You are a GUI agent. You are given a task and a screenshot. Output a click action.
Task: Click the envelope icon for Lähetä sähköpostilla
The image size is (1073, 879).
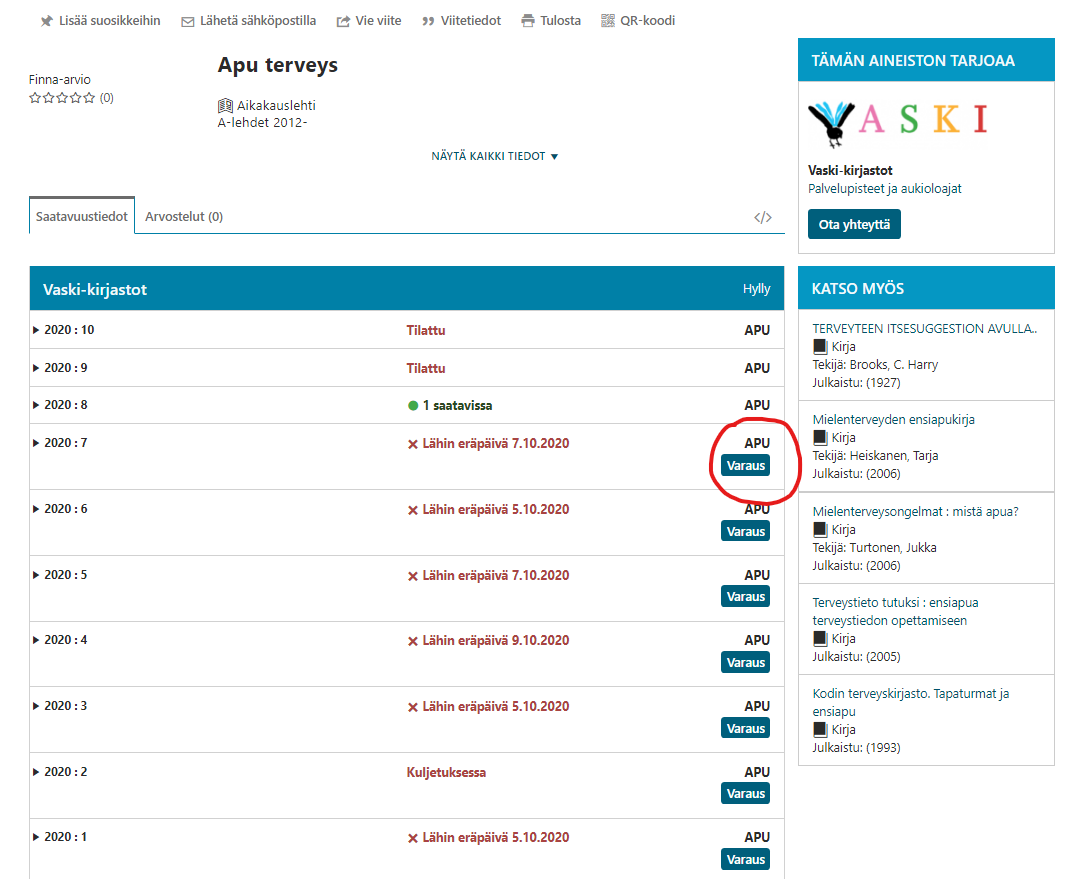pyautogui.click(x=188, y=21)
